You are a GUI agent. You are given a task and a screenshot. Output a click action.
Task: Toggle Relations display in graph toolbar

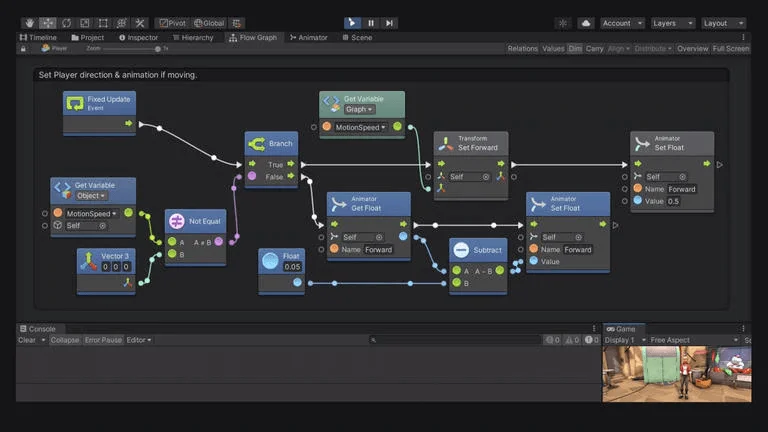click(x=523, y=48)
